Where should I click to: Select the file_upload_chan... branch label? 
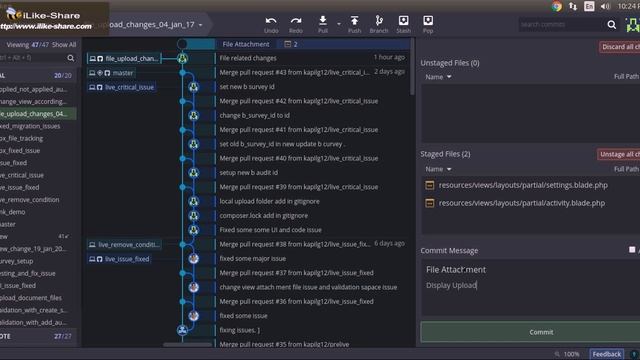coord(124,58)
